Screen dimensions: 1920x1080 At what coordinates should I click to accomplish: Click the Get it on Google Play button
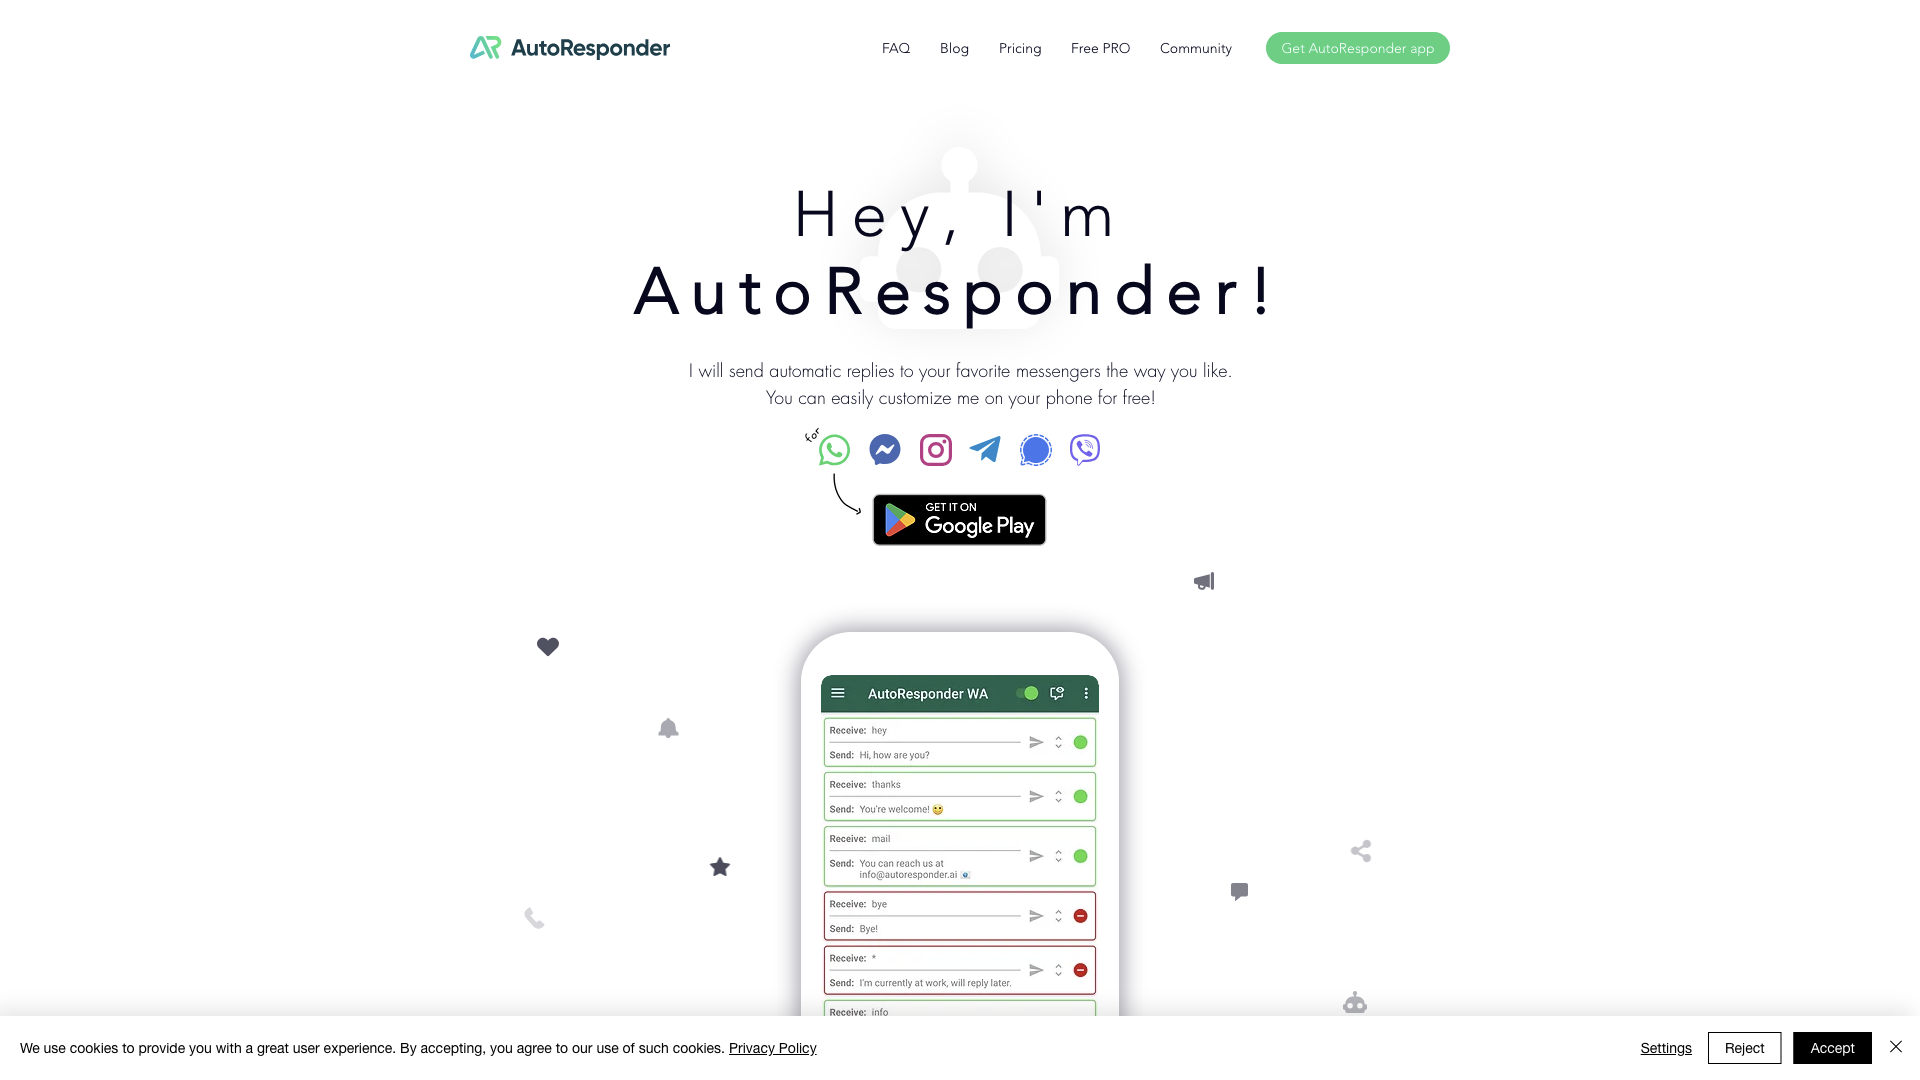[x=959, y=518]
